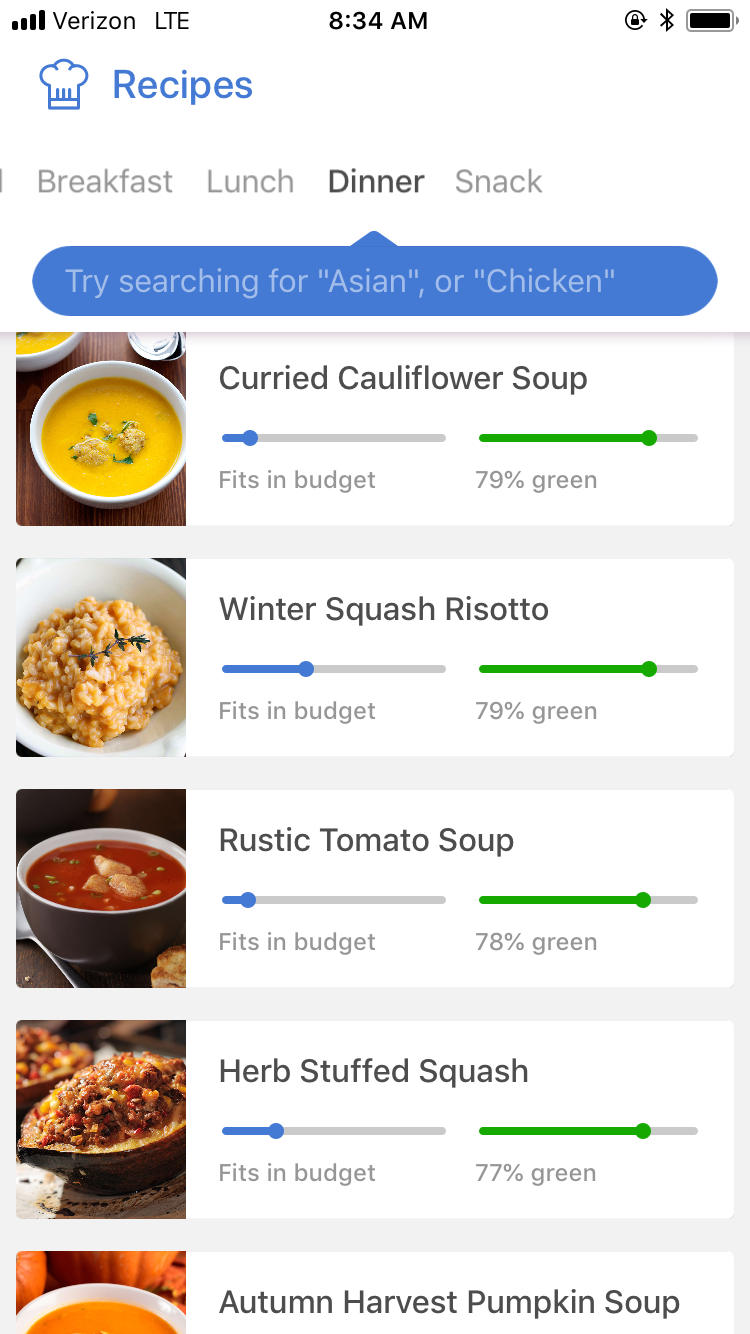
Task: Switch to the Lunch tab
Action: 250,181
